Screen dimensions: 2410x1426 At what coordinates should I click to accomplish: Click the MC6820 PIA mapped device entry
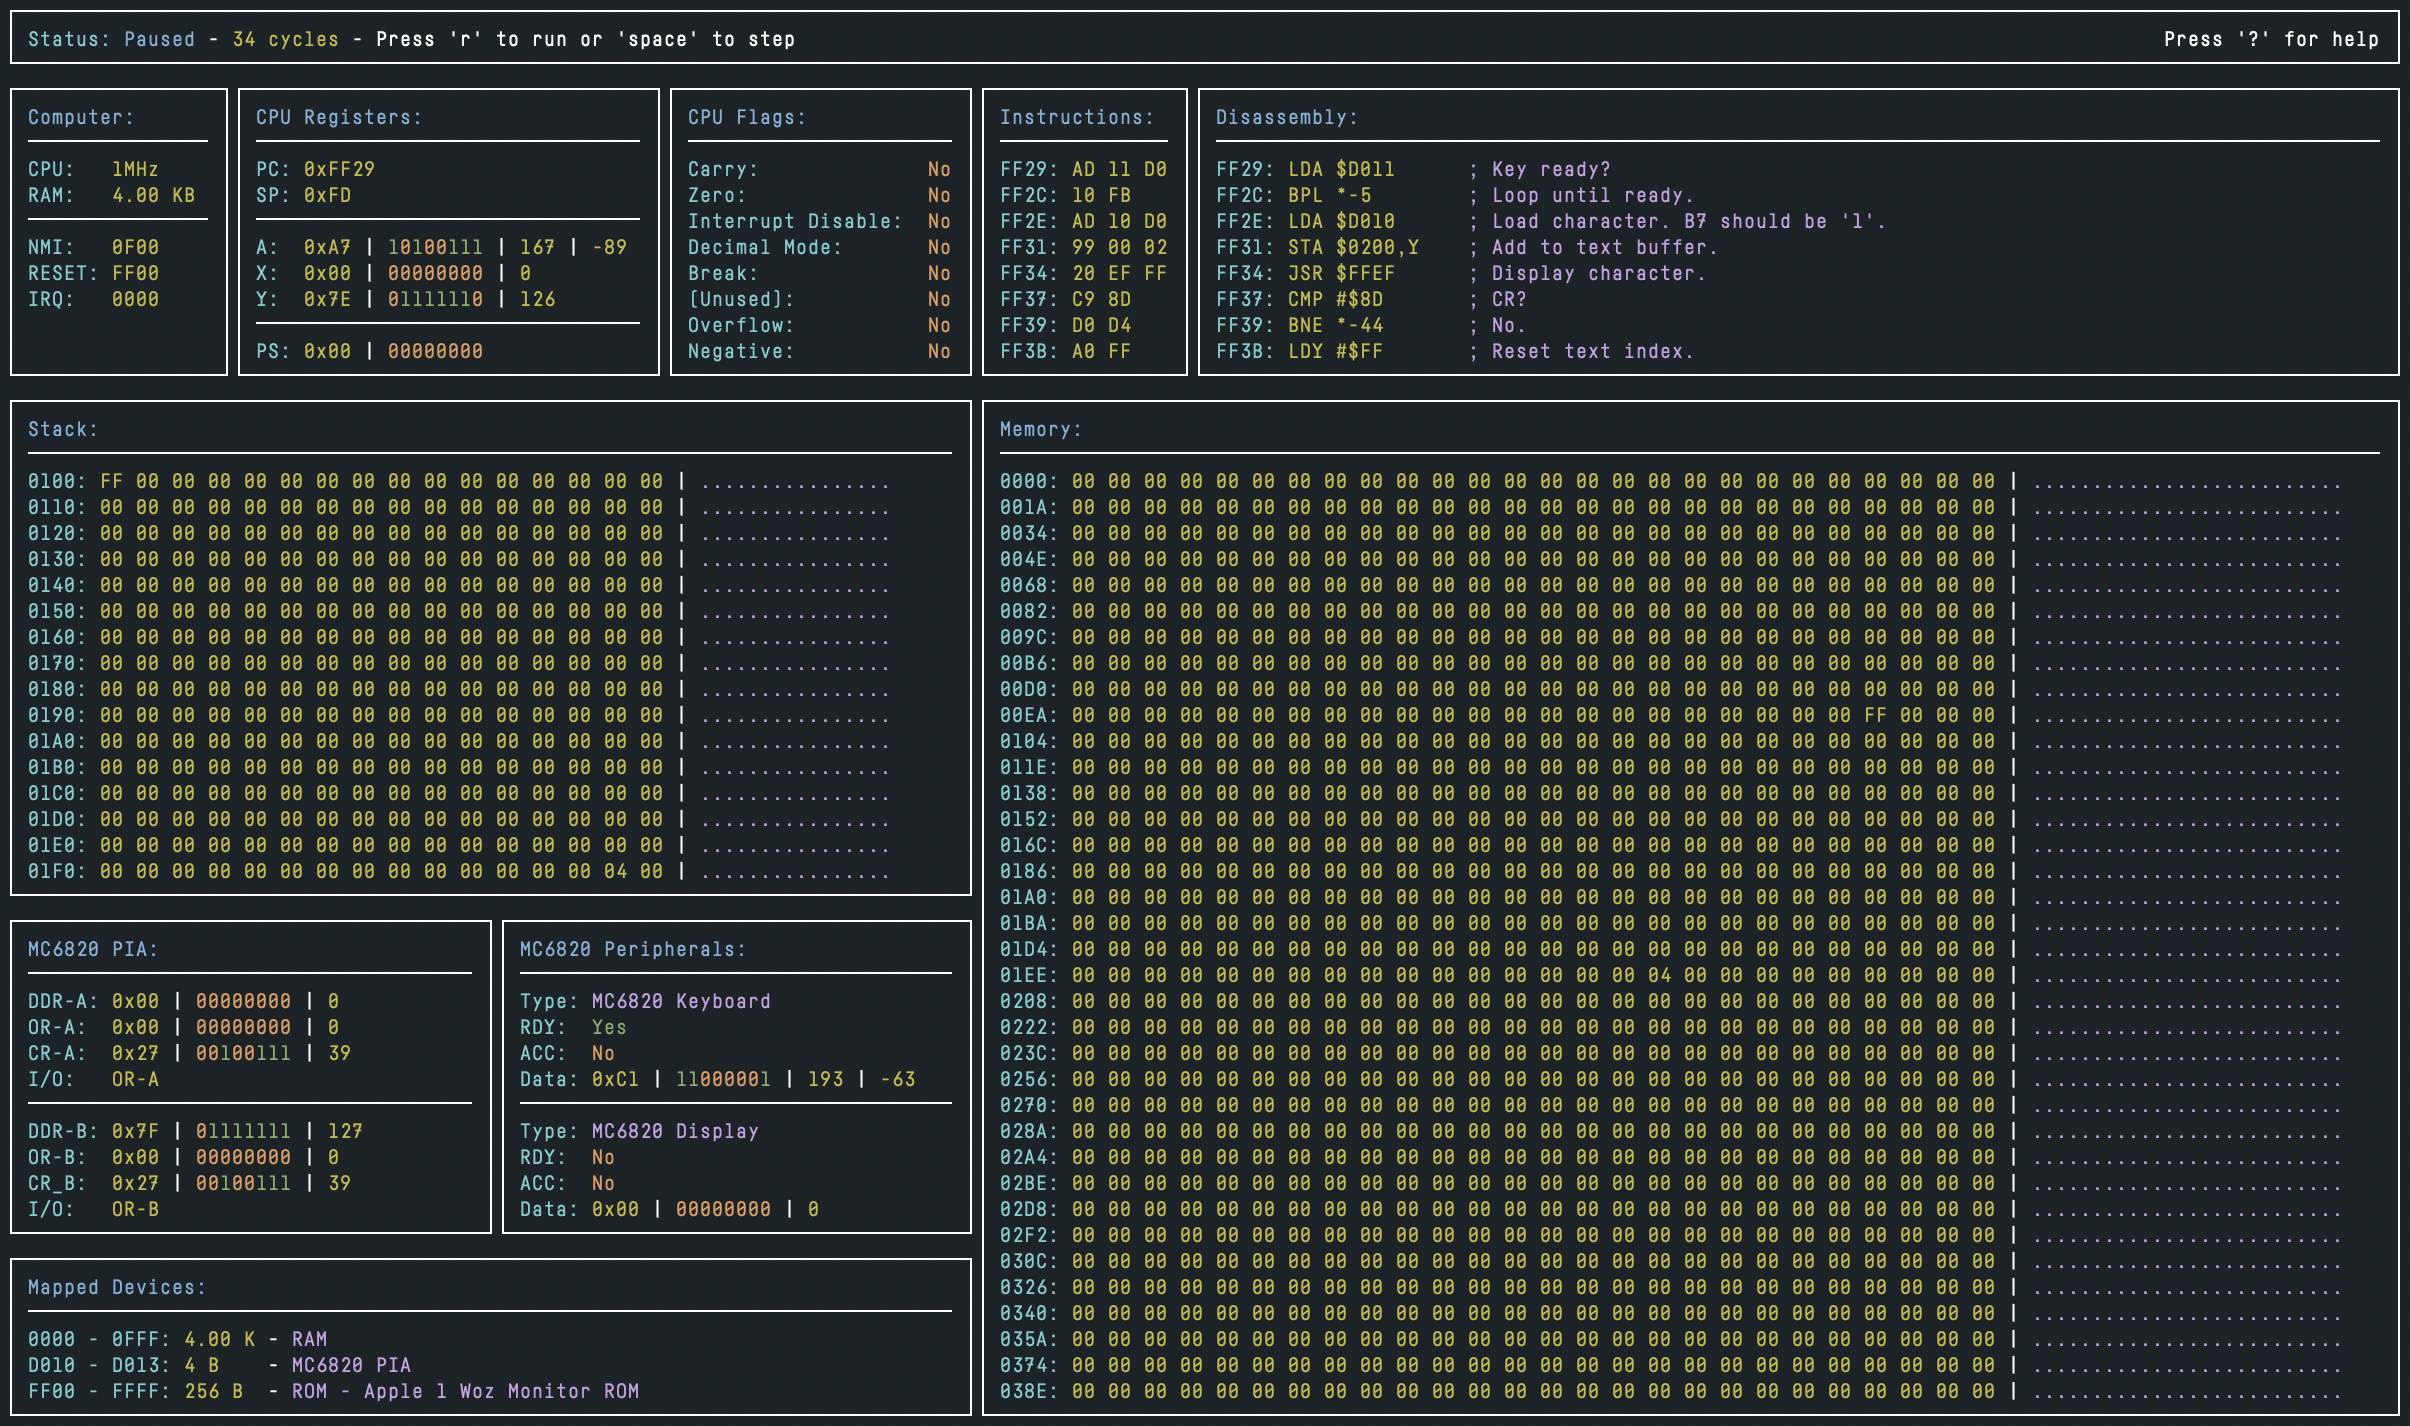point(350,1365)
